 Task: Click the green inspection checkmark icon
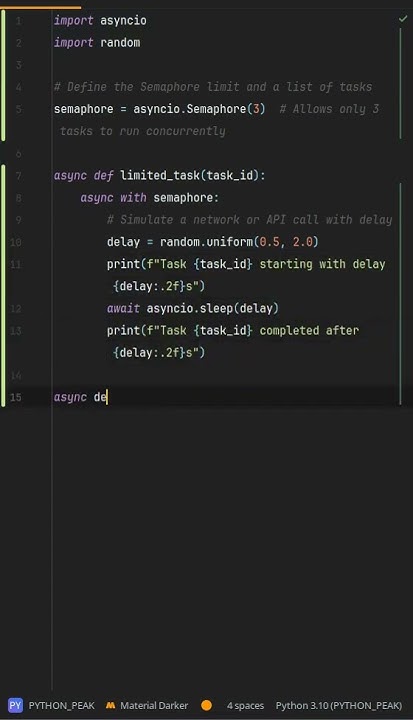(x=403, y=19)
